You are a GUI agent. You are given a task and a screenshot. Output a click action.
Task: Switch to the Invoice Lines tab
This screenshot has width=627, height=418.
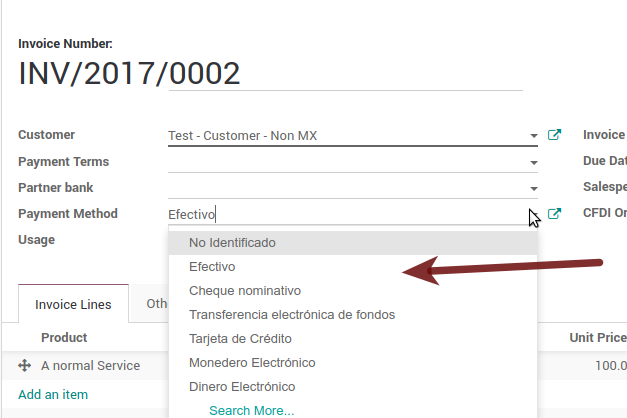[x=73, y=304]
